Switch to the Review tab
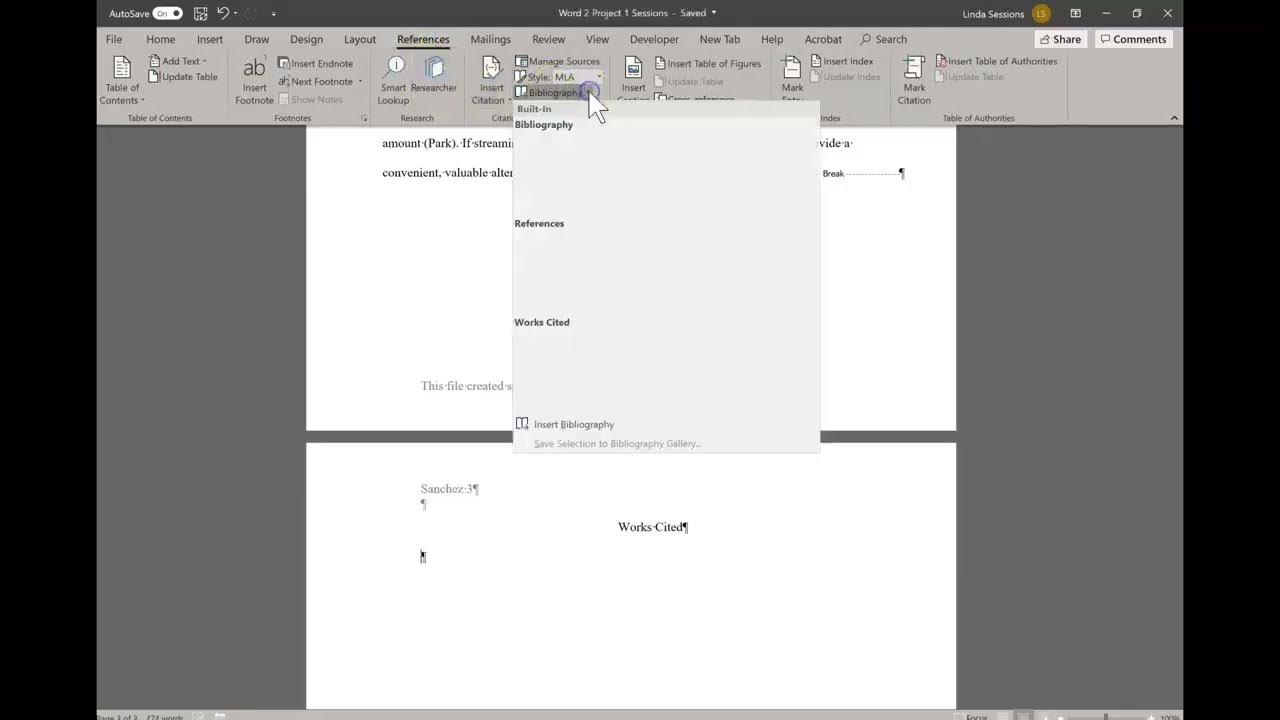 pos(548,39)
